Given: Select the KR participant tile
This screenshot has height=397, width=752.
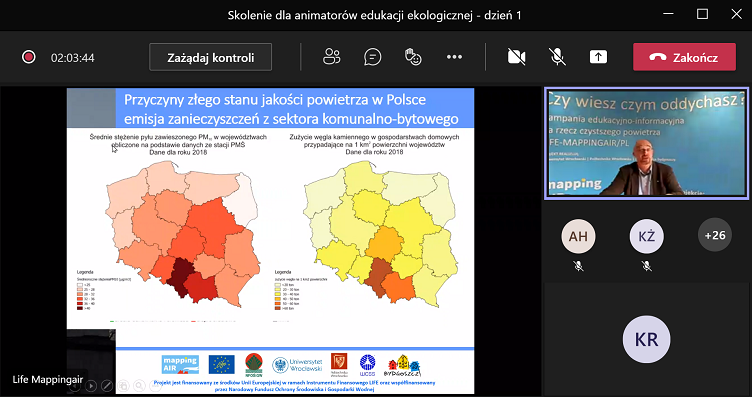Looking at the screenshot, I should point(646,339).
